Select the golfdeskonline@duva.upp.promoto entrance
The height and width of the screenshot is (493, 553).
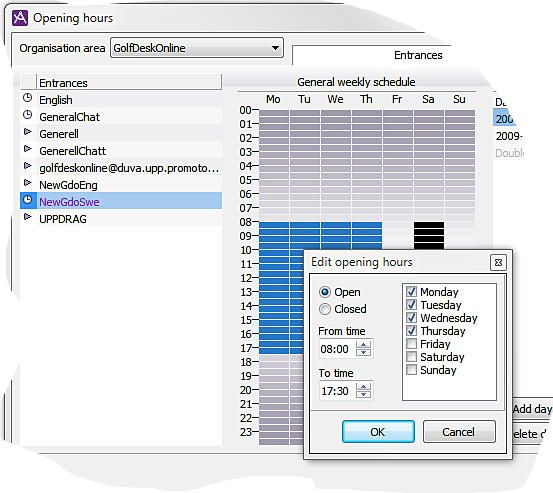pos(129,168)
